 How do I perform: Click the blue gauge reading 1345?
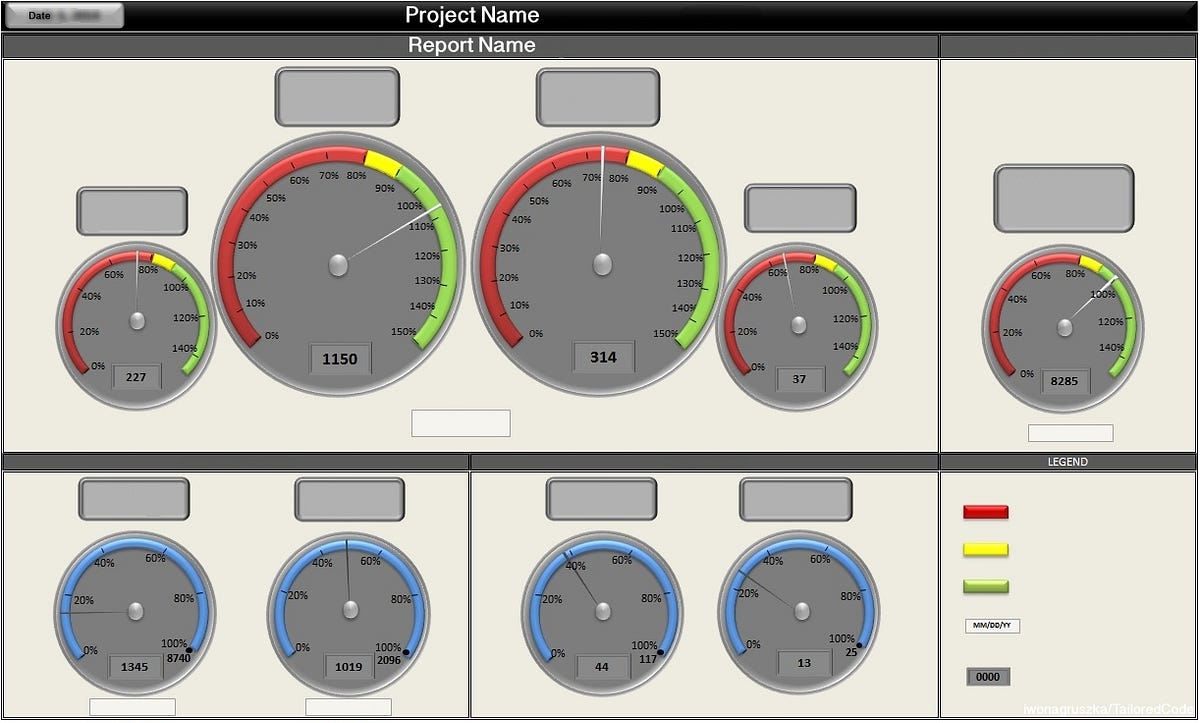[135, 611]
